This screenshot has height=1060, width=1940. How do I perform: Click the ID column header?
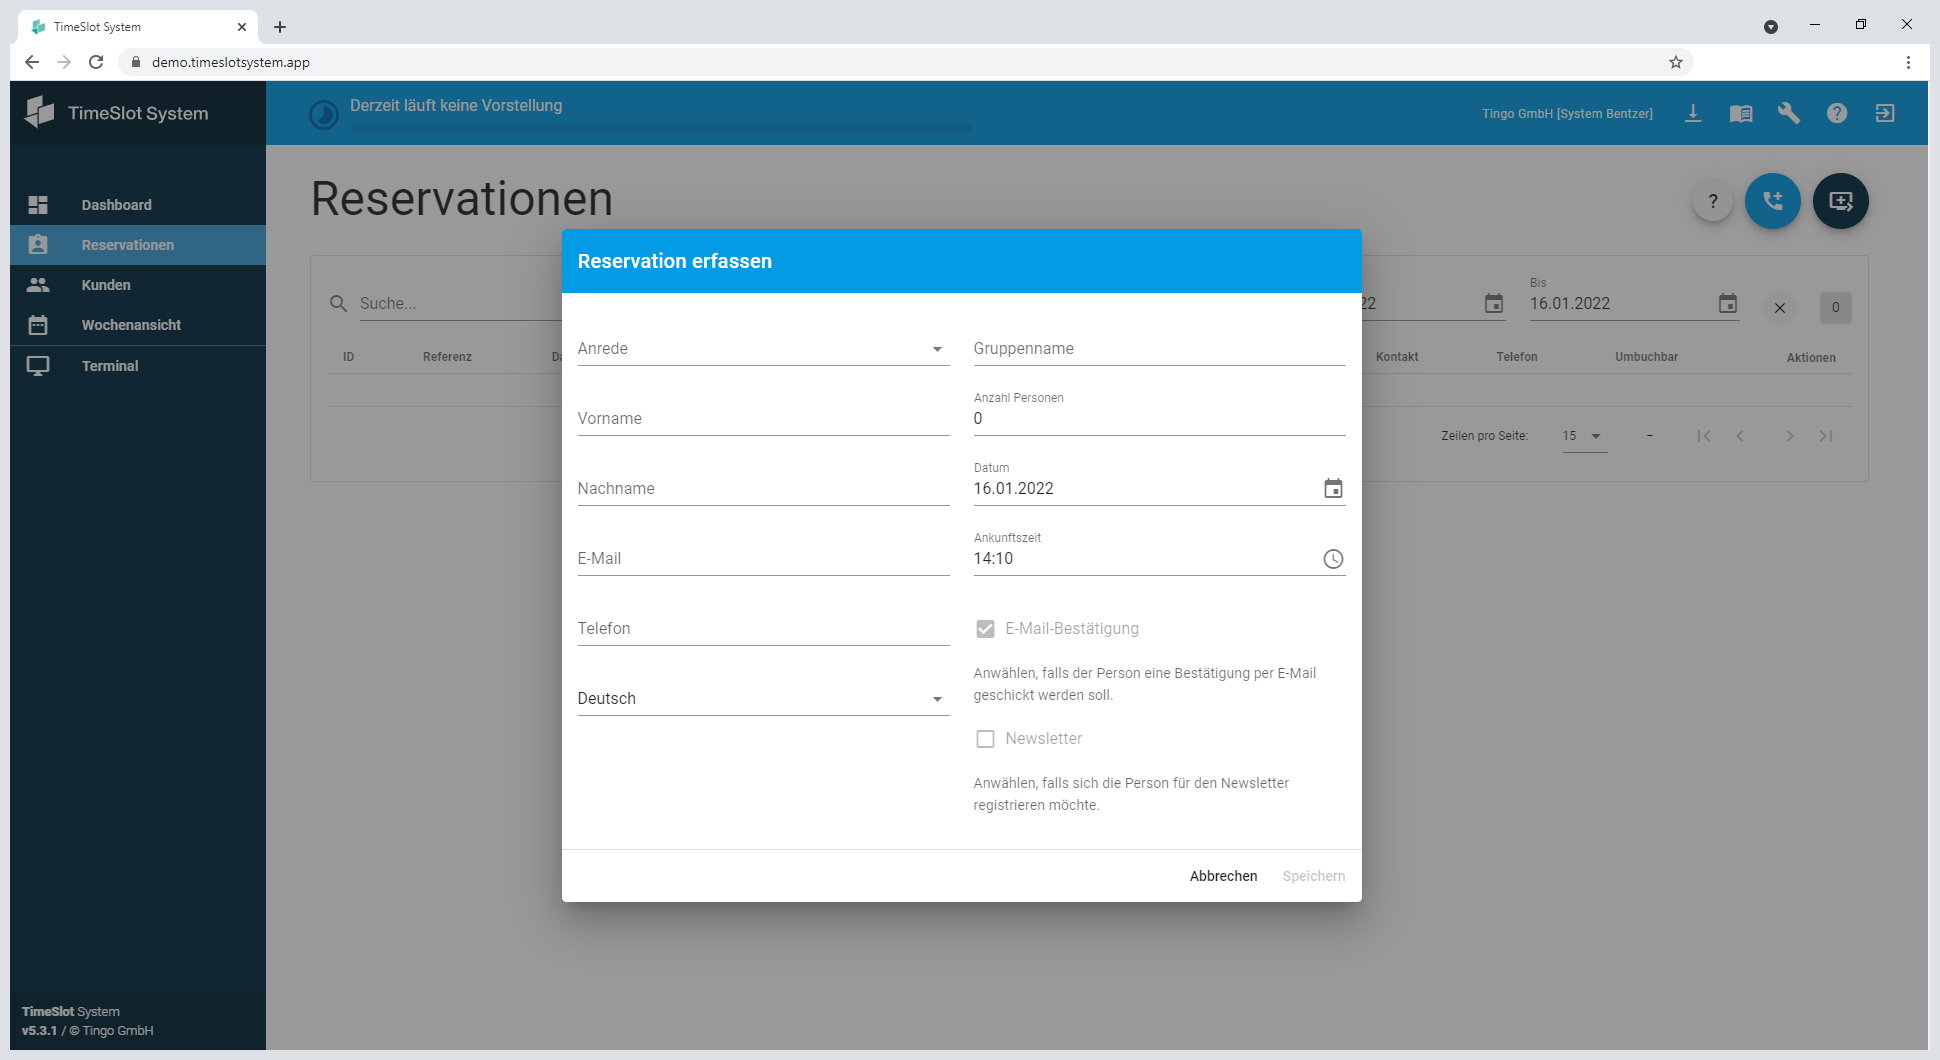coord(348,357)
